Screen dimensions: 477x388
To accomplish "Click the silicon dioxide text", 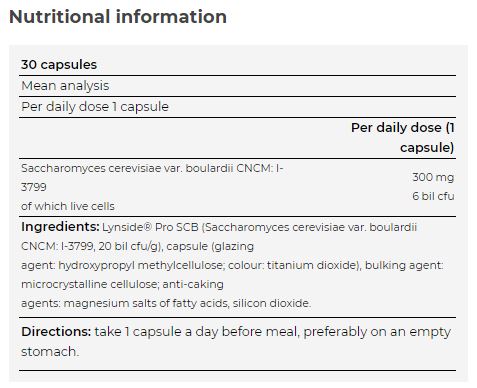I will pyautogui.click(x=271, y=303).
